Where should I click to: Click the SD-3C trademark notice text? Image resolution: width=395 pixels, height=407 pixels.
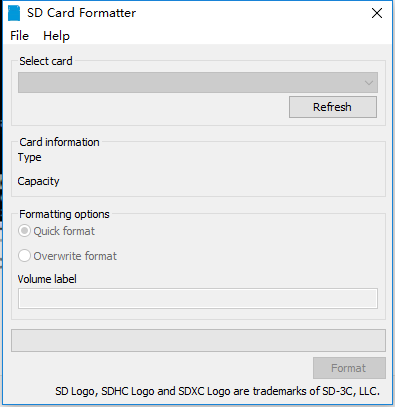click(217, 391)
